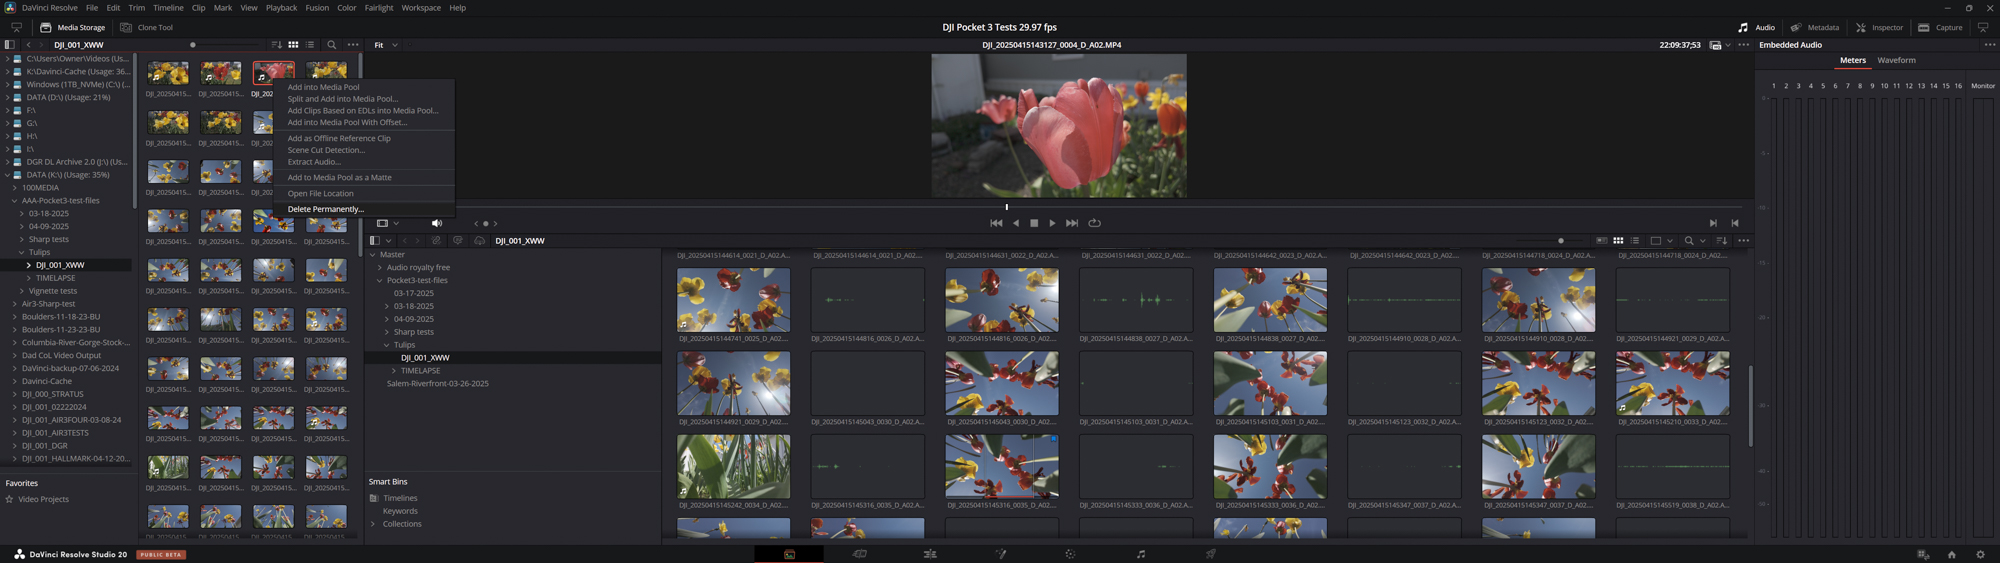This screenshot has width=2000, height=563.
Task: Expand Audio royalty free bin
Action: (380, 268)
